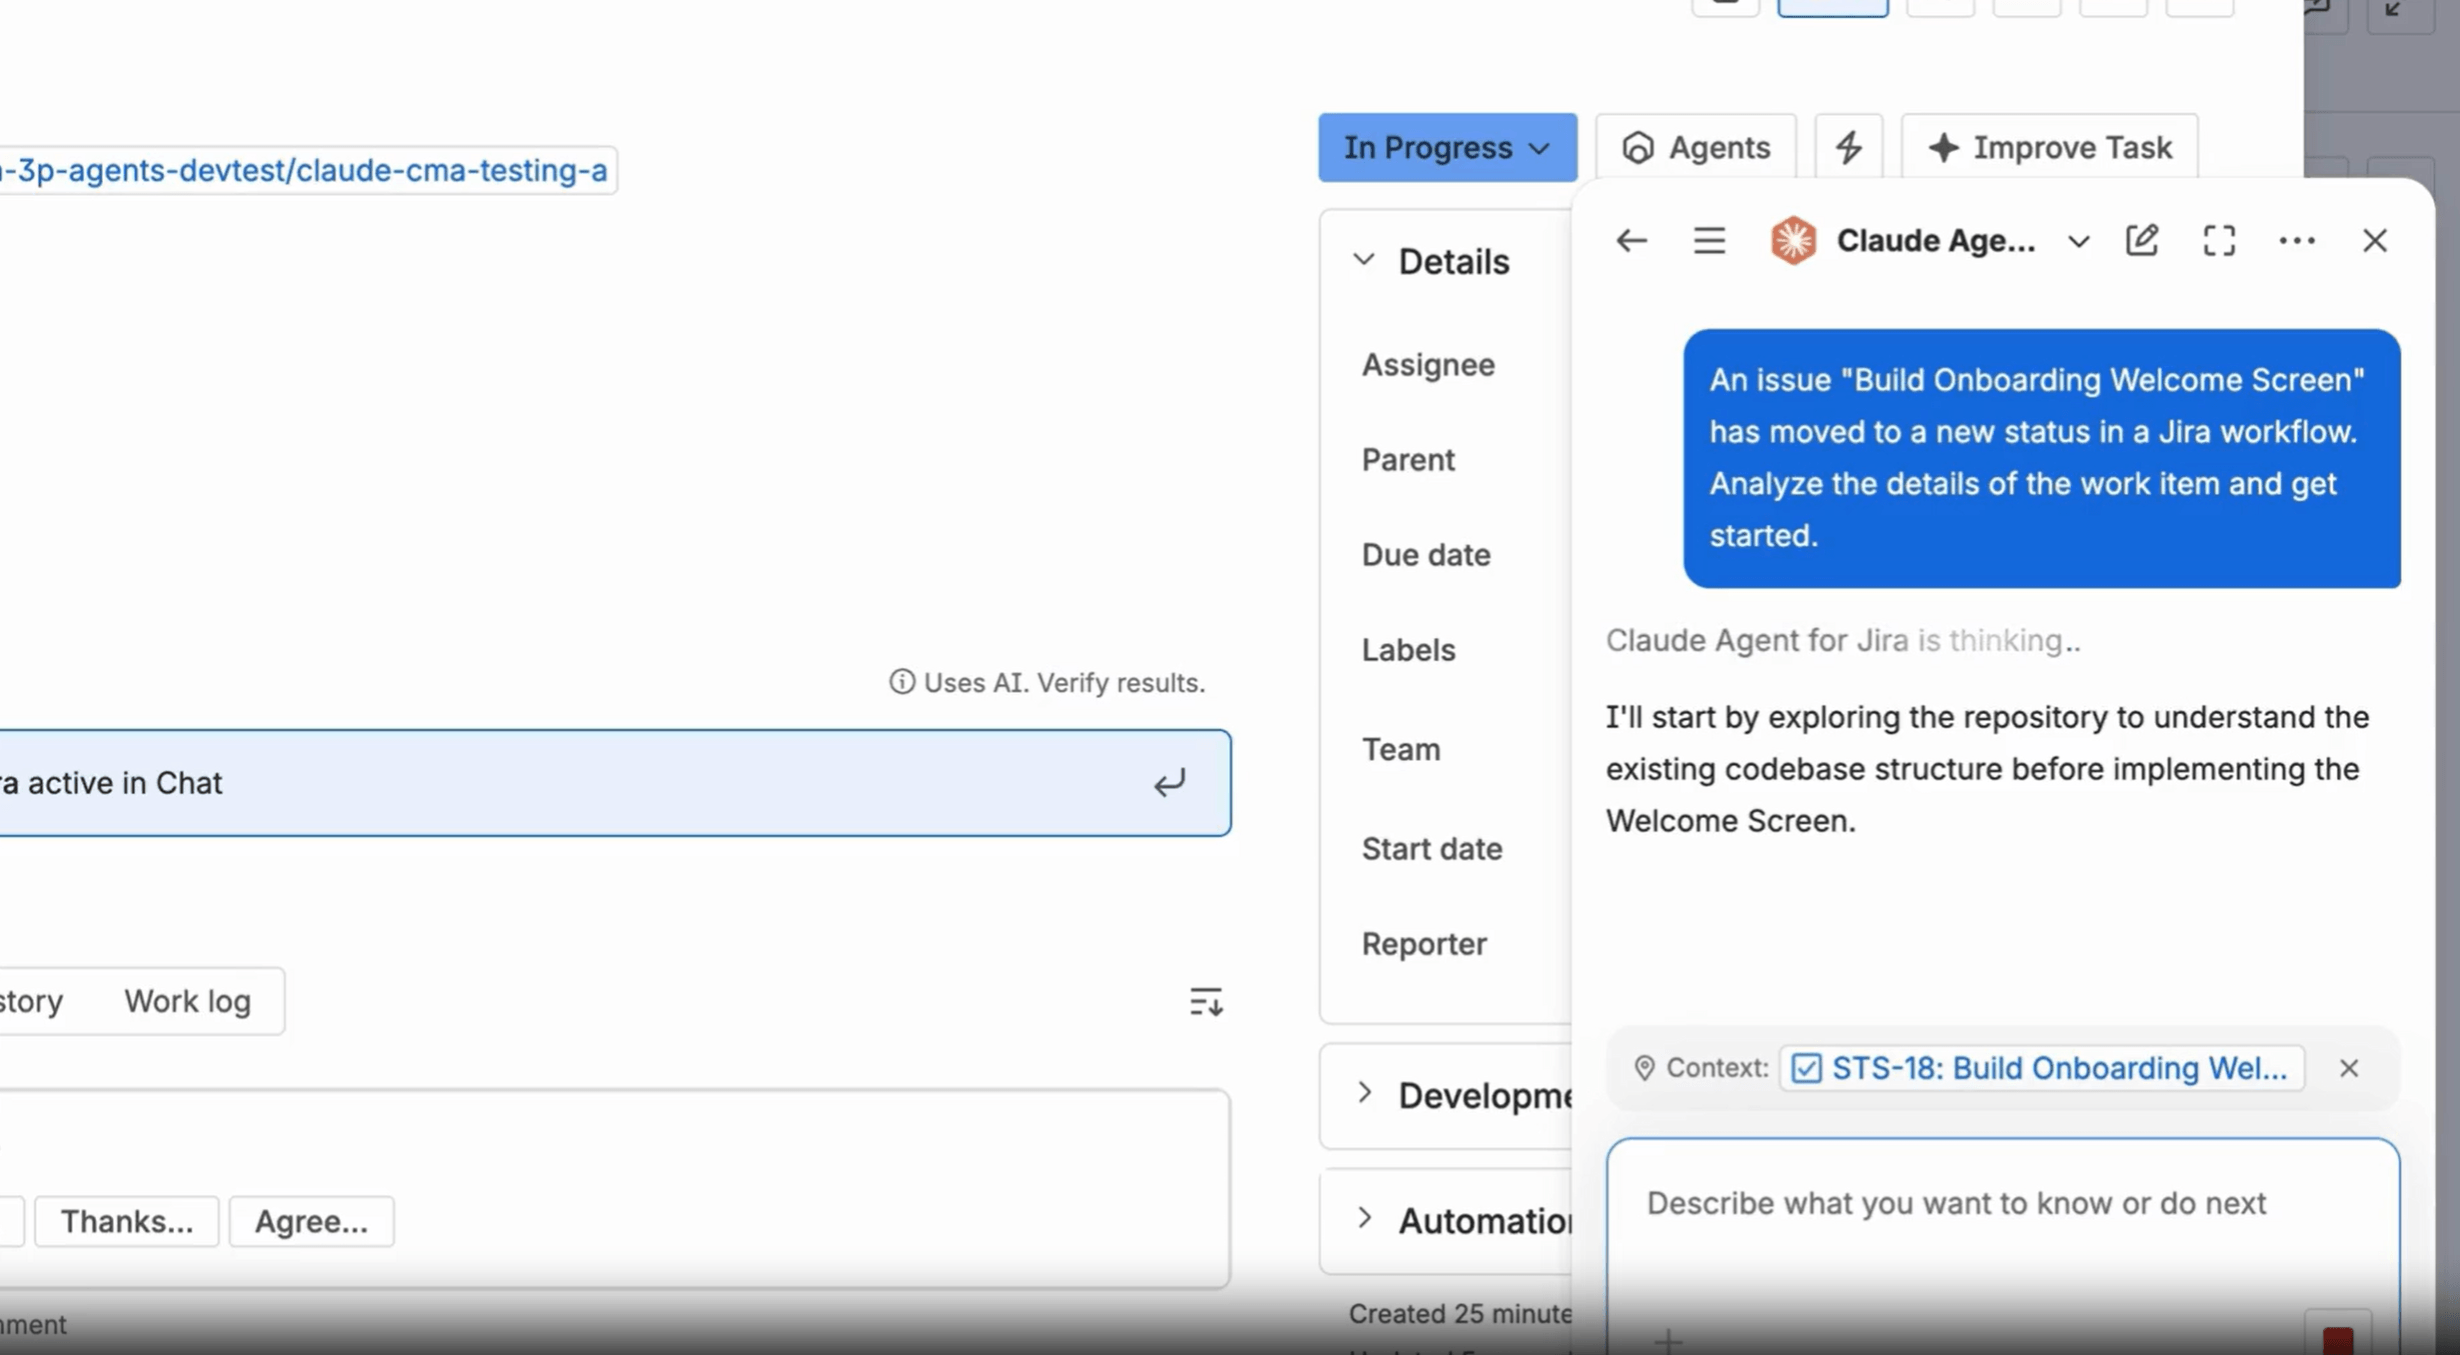
Task: Expand chat panel to fullscreen
Action: point(2219,240)
